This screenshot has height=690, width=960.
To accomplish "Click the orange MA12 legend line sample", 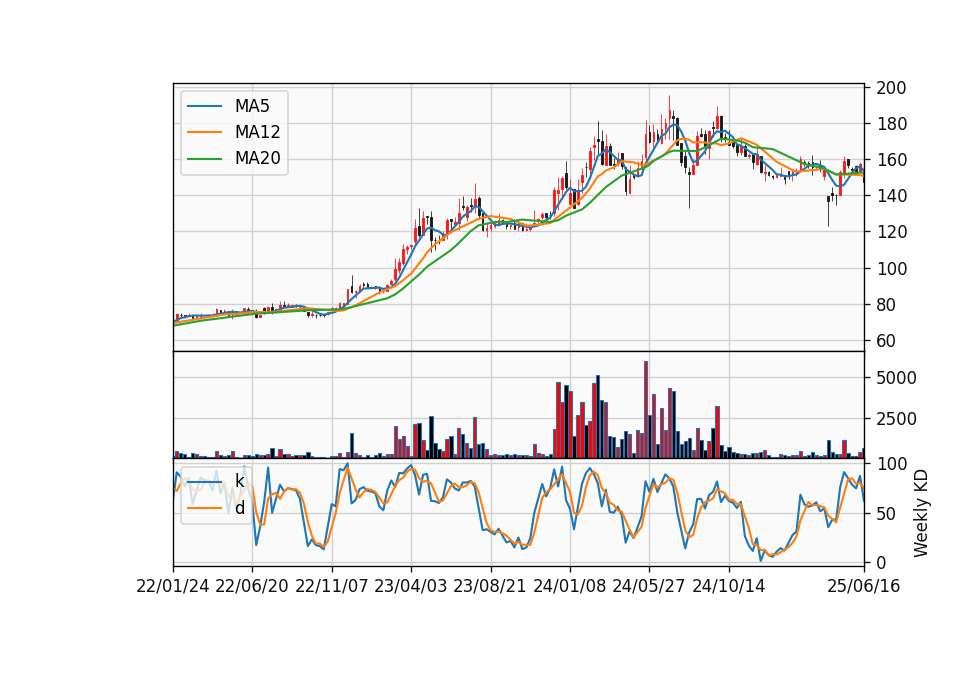I will [204, 132].
